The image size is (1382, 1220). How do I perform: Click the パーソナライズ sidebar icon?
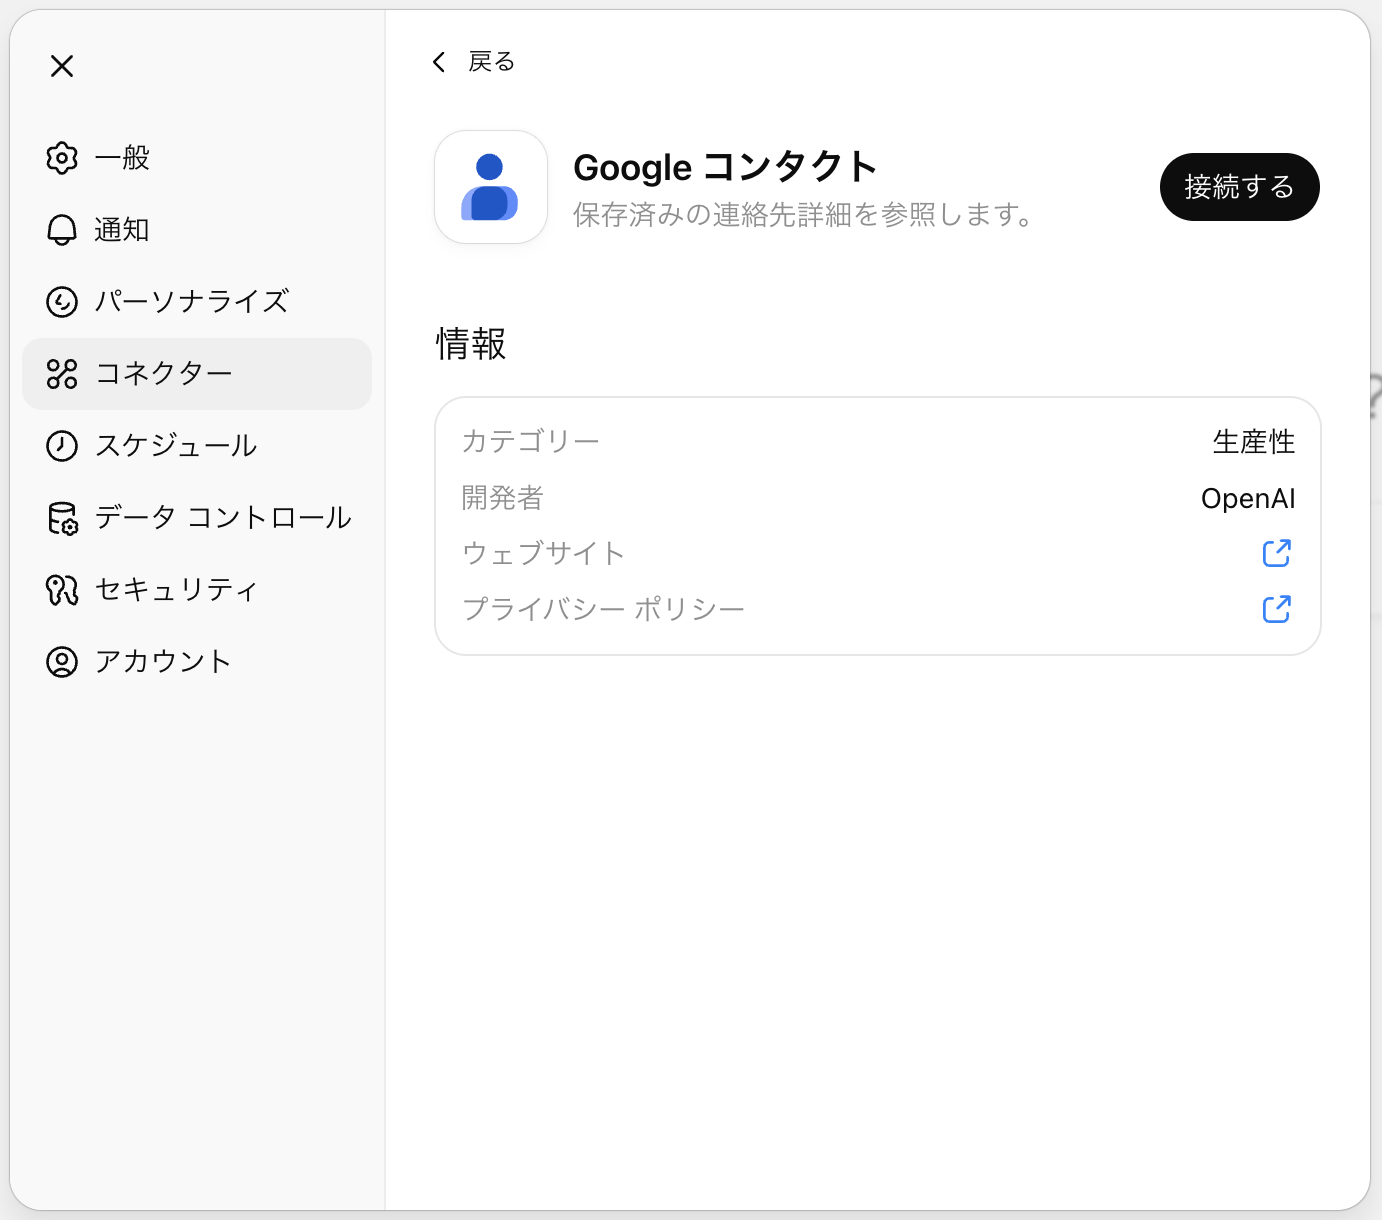[x=62, y=302]
